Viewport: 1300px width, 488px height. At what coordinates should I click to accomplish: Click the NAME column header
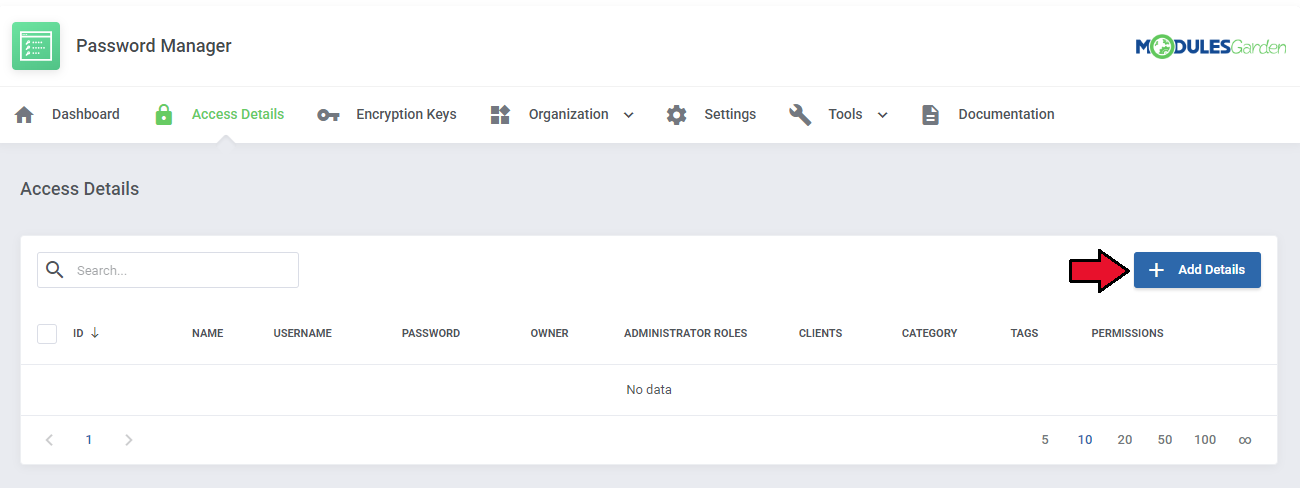(207, 333)
